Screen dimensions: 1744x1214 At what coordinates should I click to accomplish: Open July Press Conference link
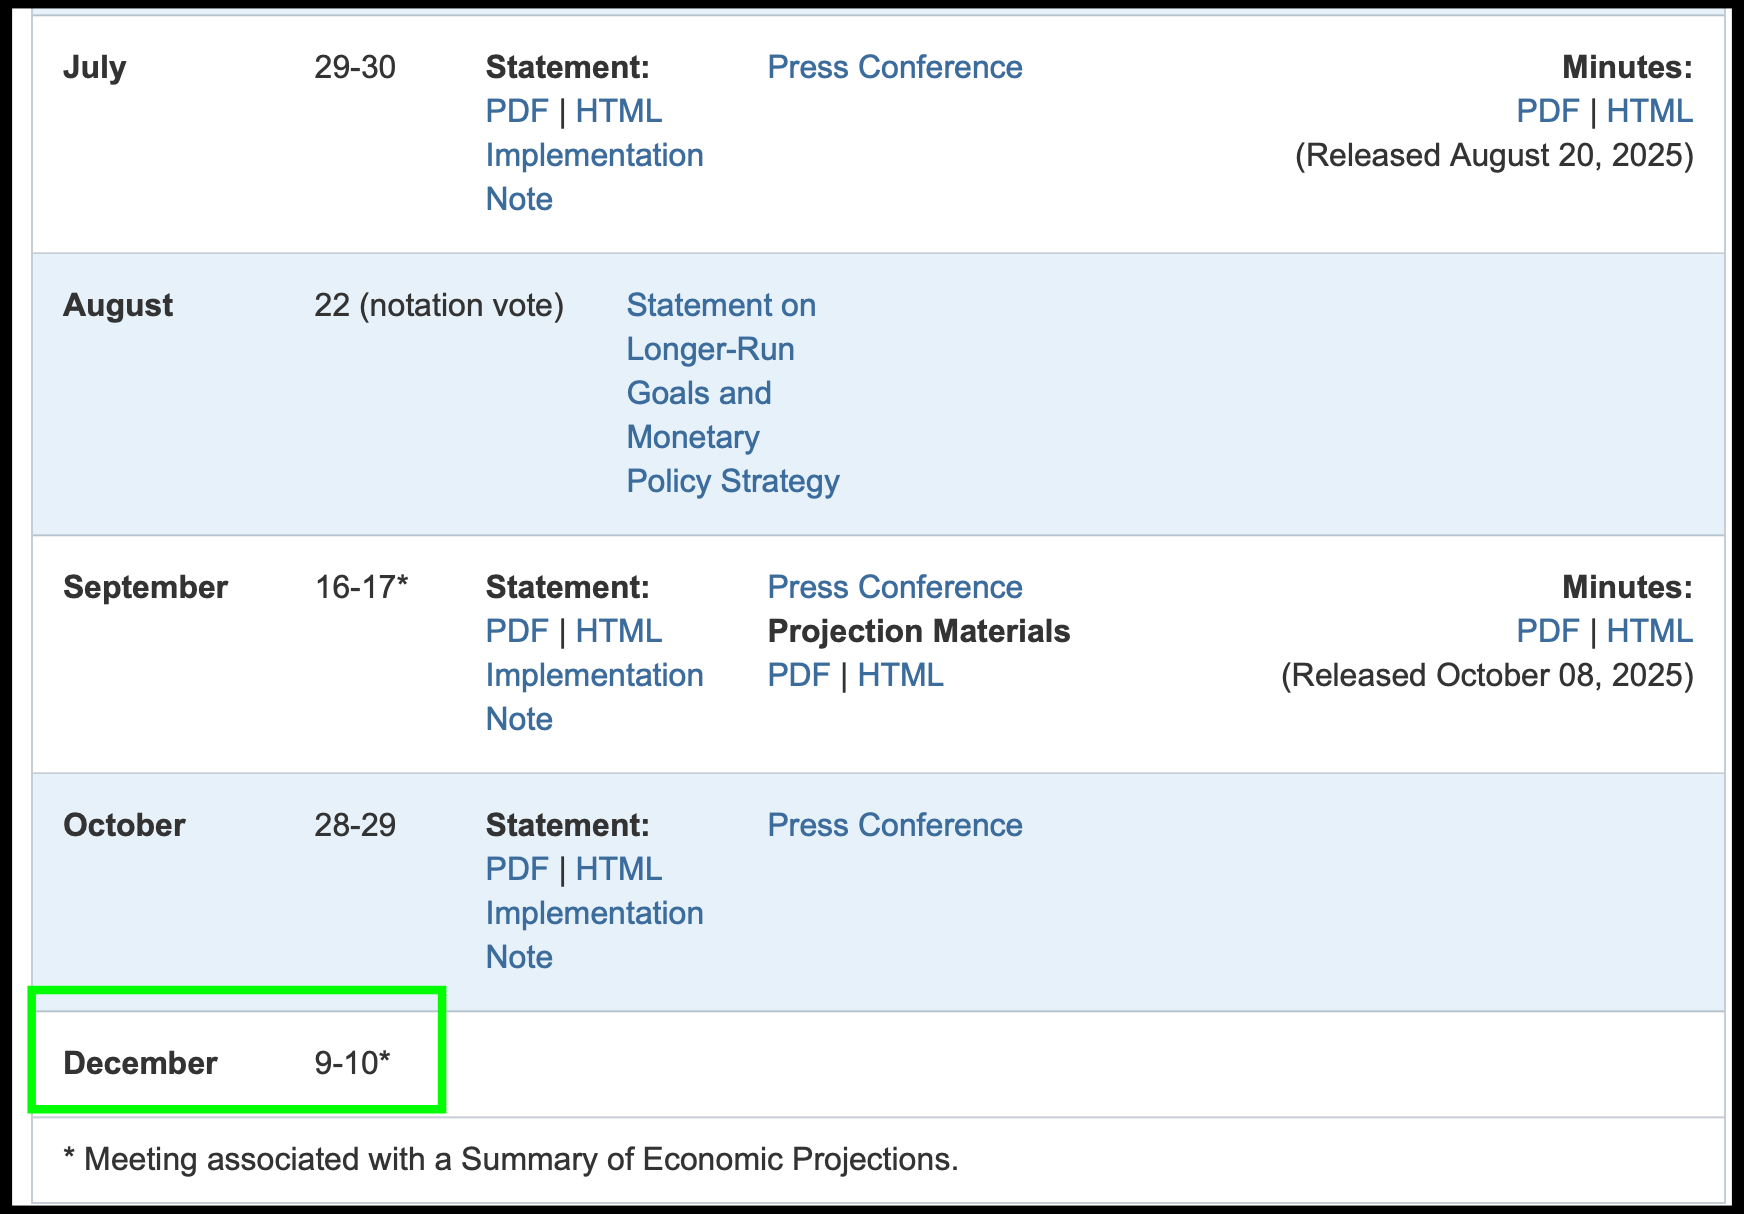[x=895, y=67]
